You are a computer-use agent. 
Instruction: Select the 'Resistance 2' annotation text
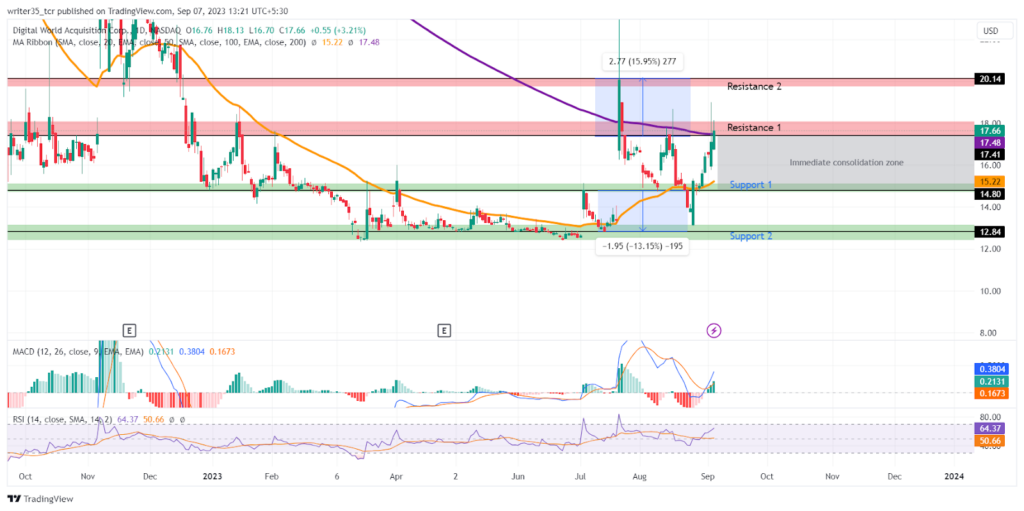(754, 86)
